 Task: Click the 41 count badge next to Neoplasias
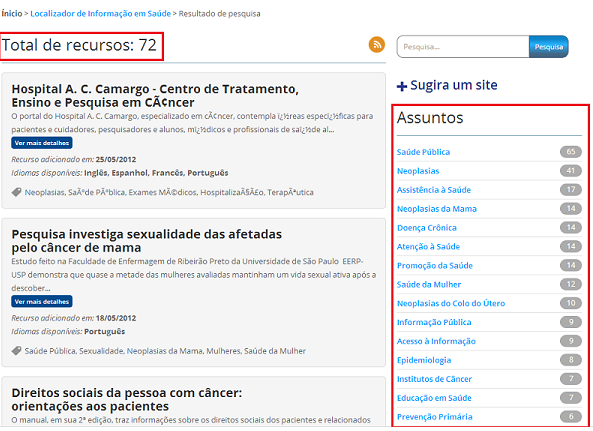571,171
